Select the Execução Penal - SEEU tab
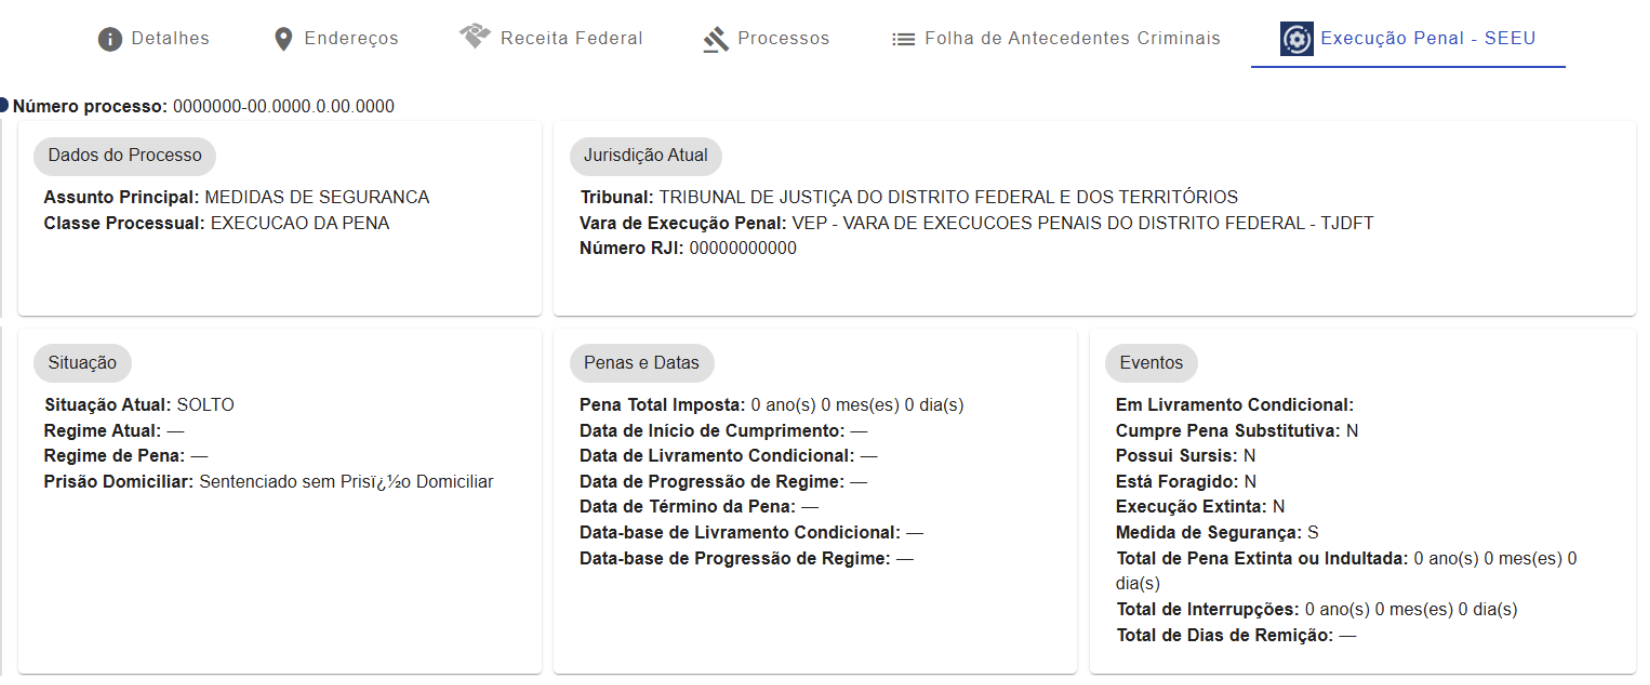The width and height of the screenshot is (1650, 685). coord(1427,39)
